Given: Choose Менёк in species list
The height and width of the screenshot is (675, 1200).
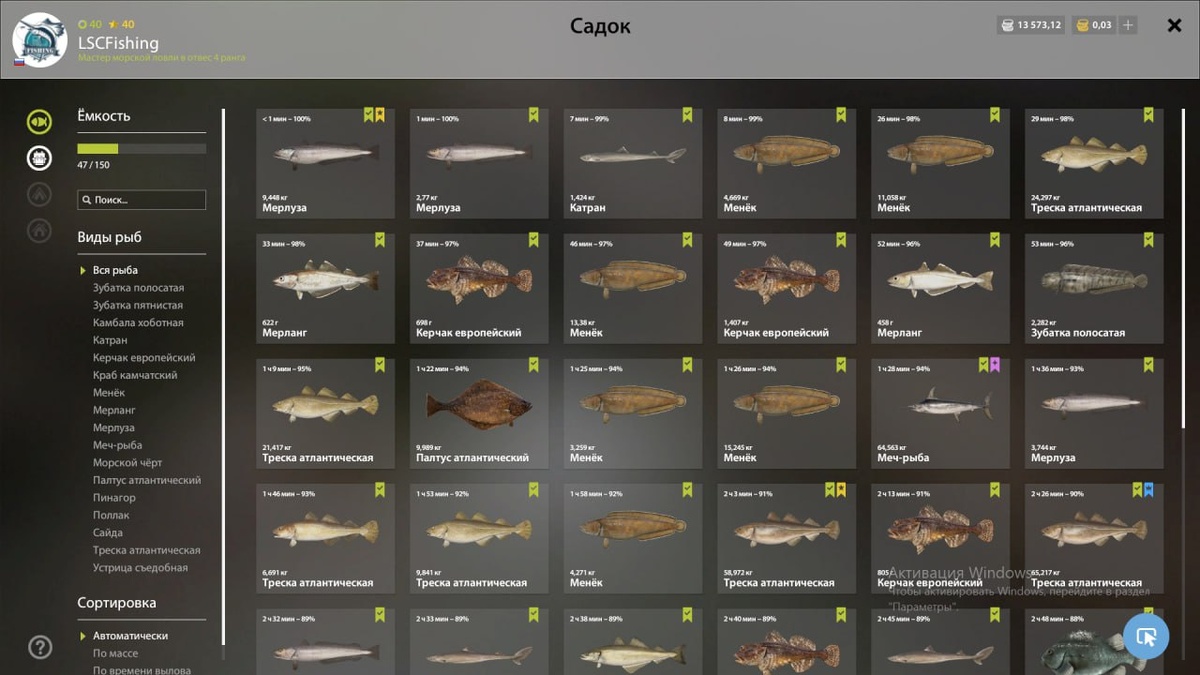Looking at the screenshot, I should coord(109,393).
